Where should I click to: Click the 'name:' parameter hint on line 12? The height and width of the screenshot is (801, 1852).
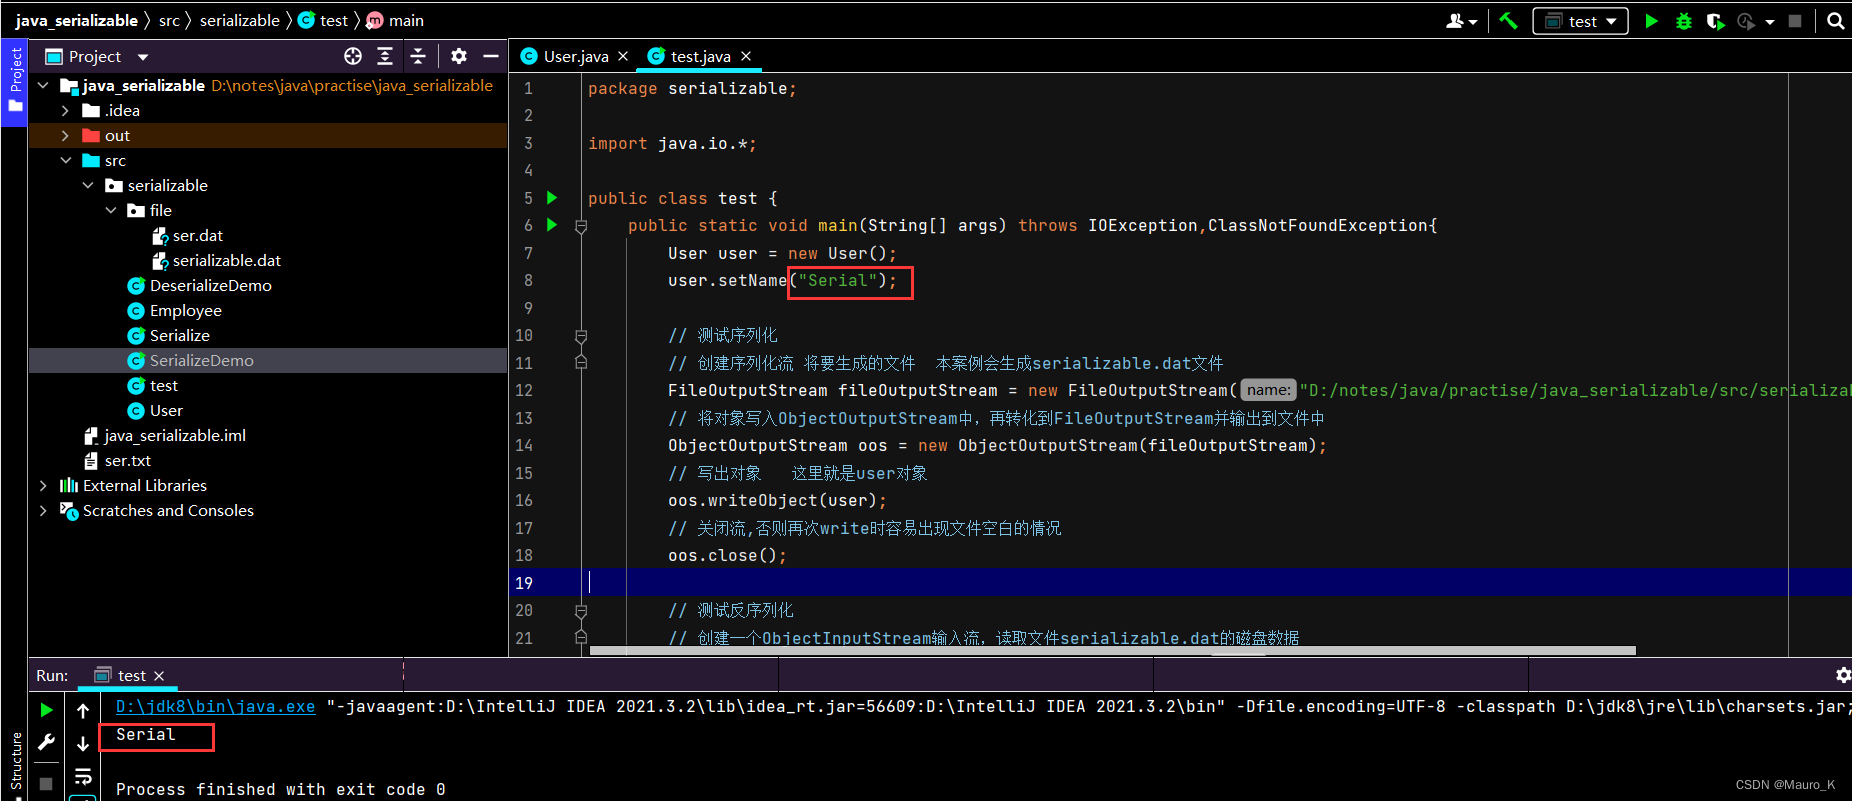coord(1268,390)
